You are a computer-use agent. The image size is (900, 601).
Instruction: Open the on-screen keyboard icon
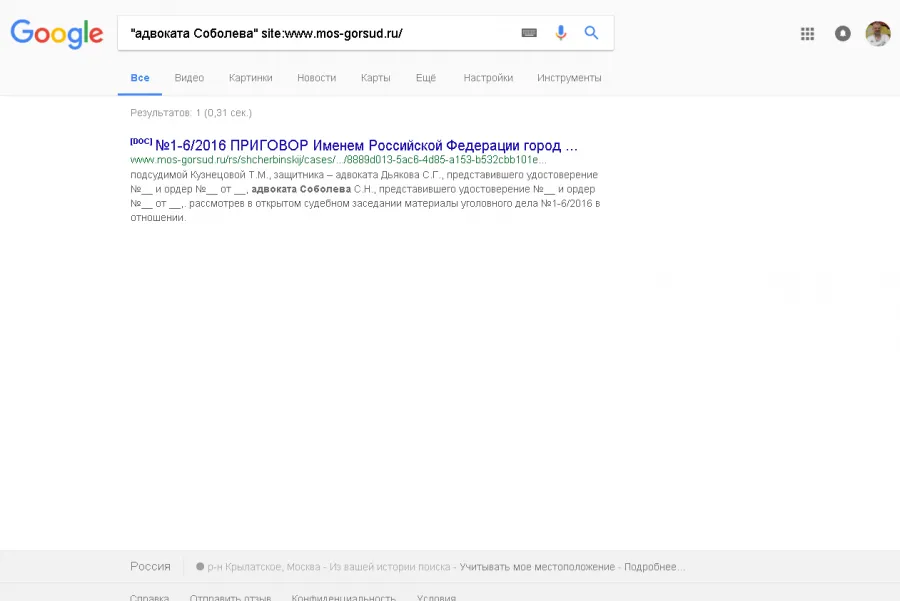tap(529, 33)
